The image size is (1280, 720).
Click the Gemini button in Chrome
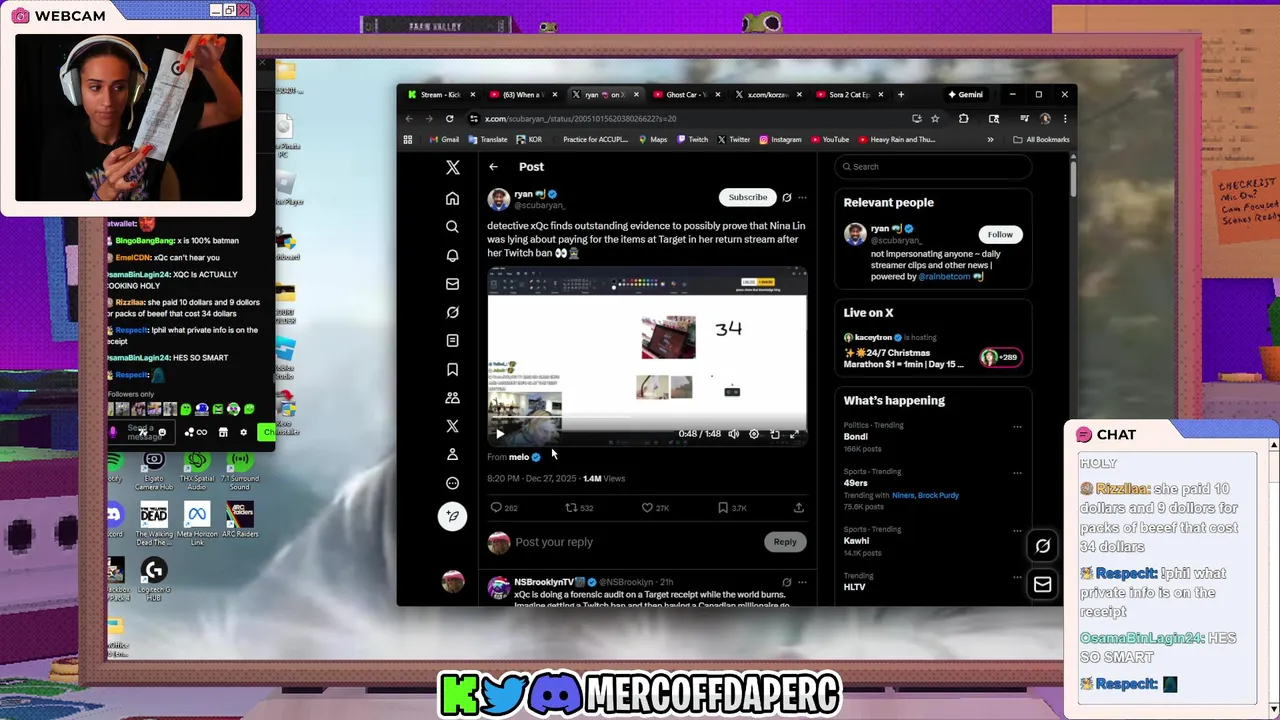[965, 95]
